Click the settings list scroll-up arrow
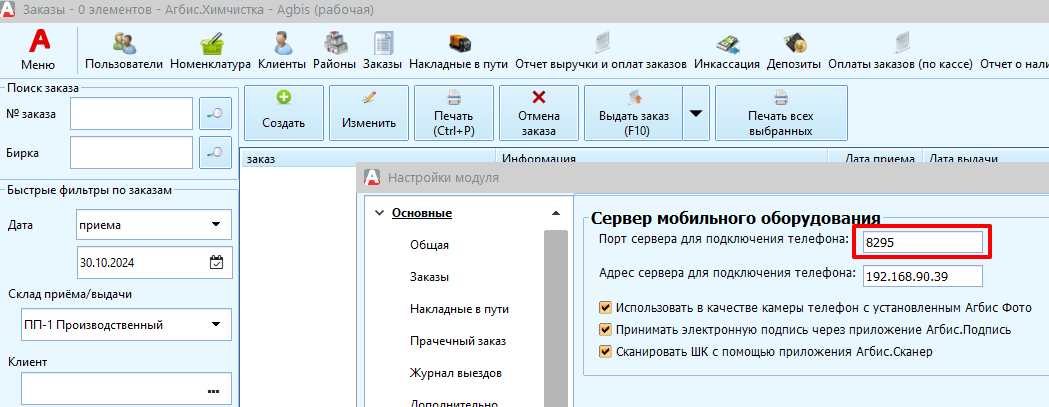 555,214
